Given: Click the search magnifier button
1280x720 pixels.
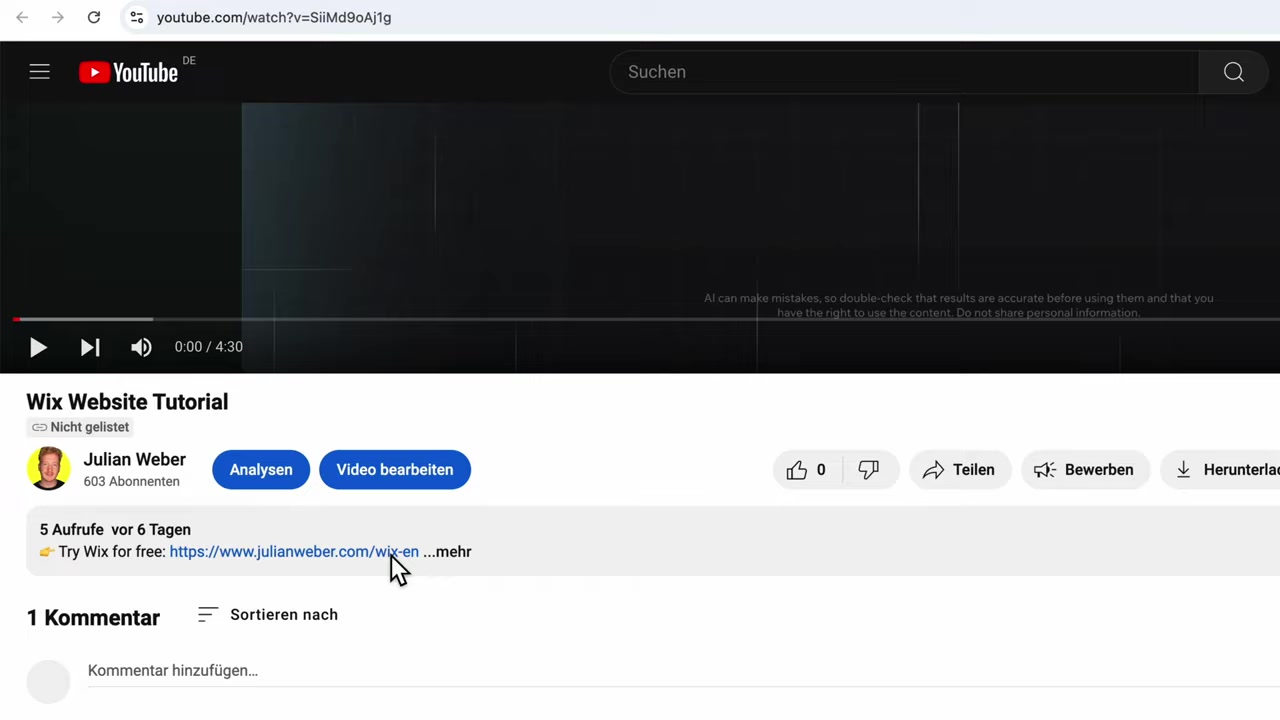Looking at the screenshot, I should [1233, 72].
